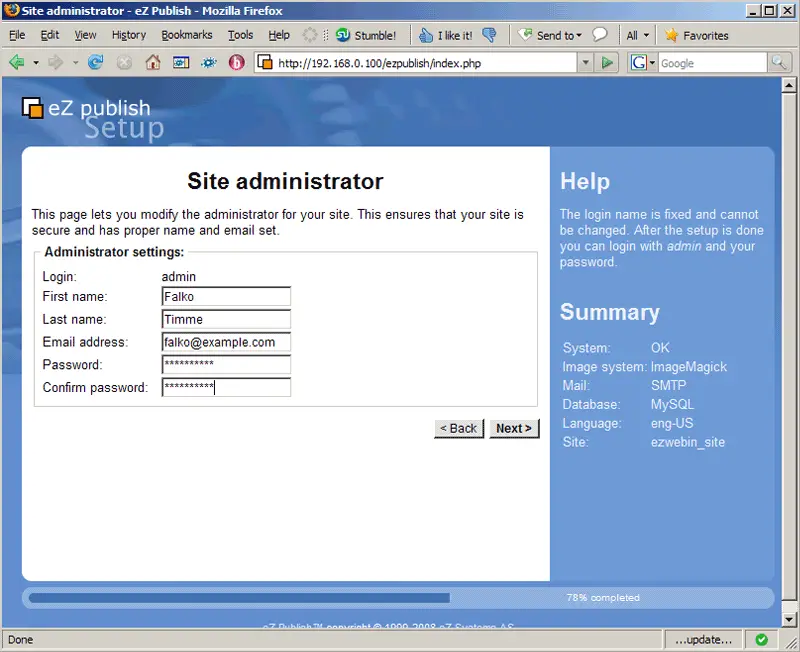Click the URL address bar text

point(379,63)
